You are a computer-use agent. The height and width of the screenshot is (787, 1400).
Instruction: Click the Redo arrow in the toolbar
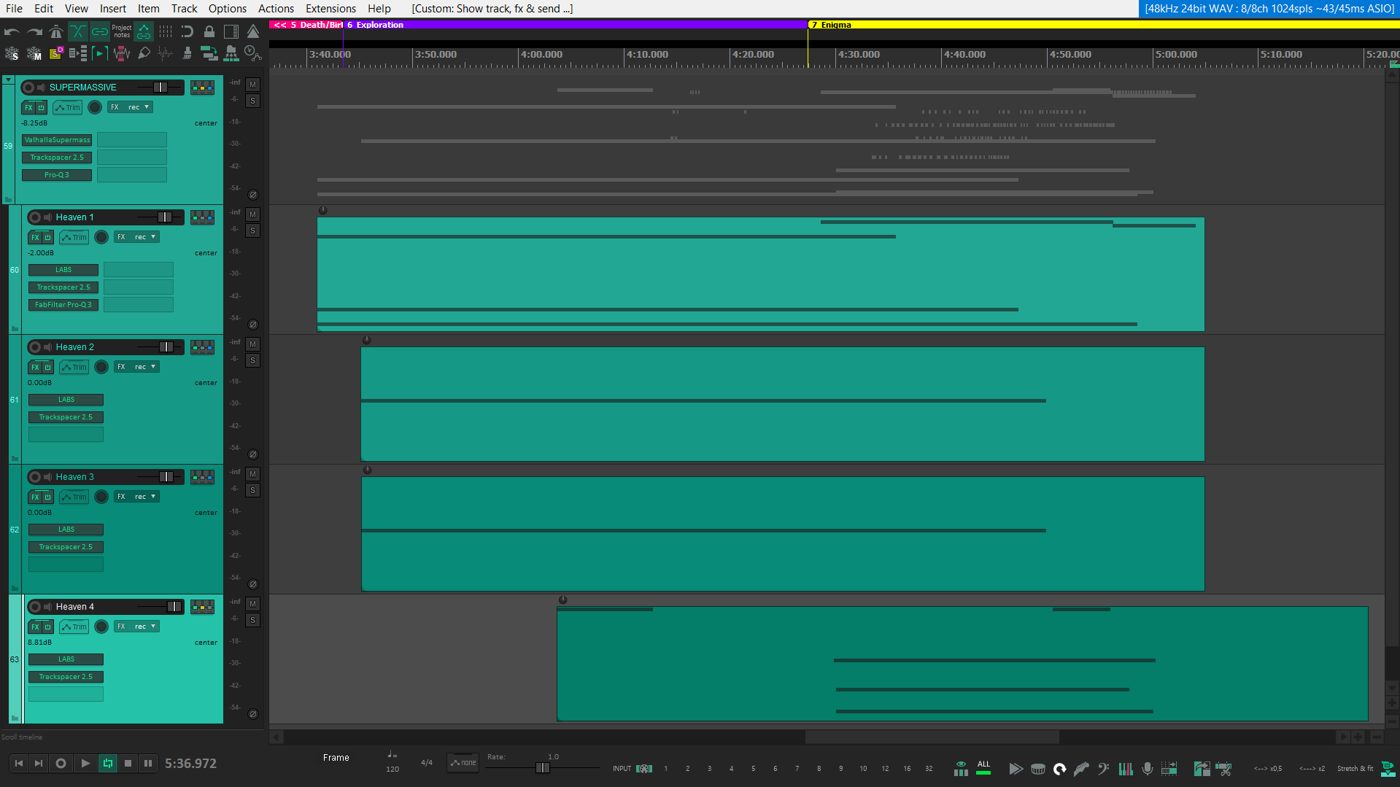click(34, 32)
